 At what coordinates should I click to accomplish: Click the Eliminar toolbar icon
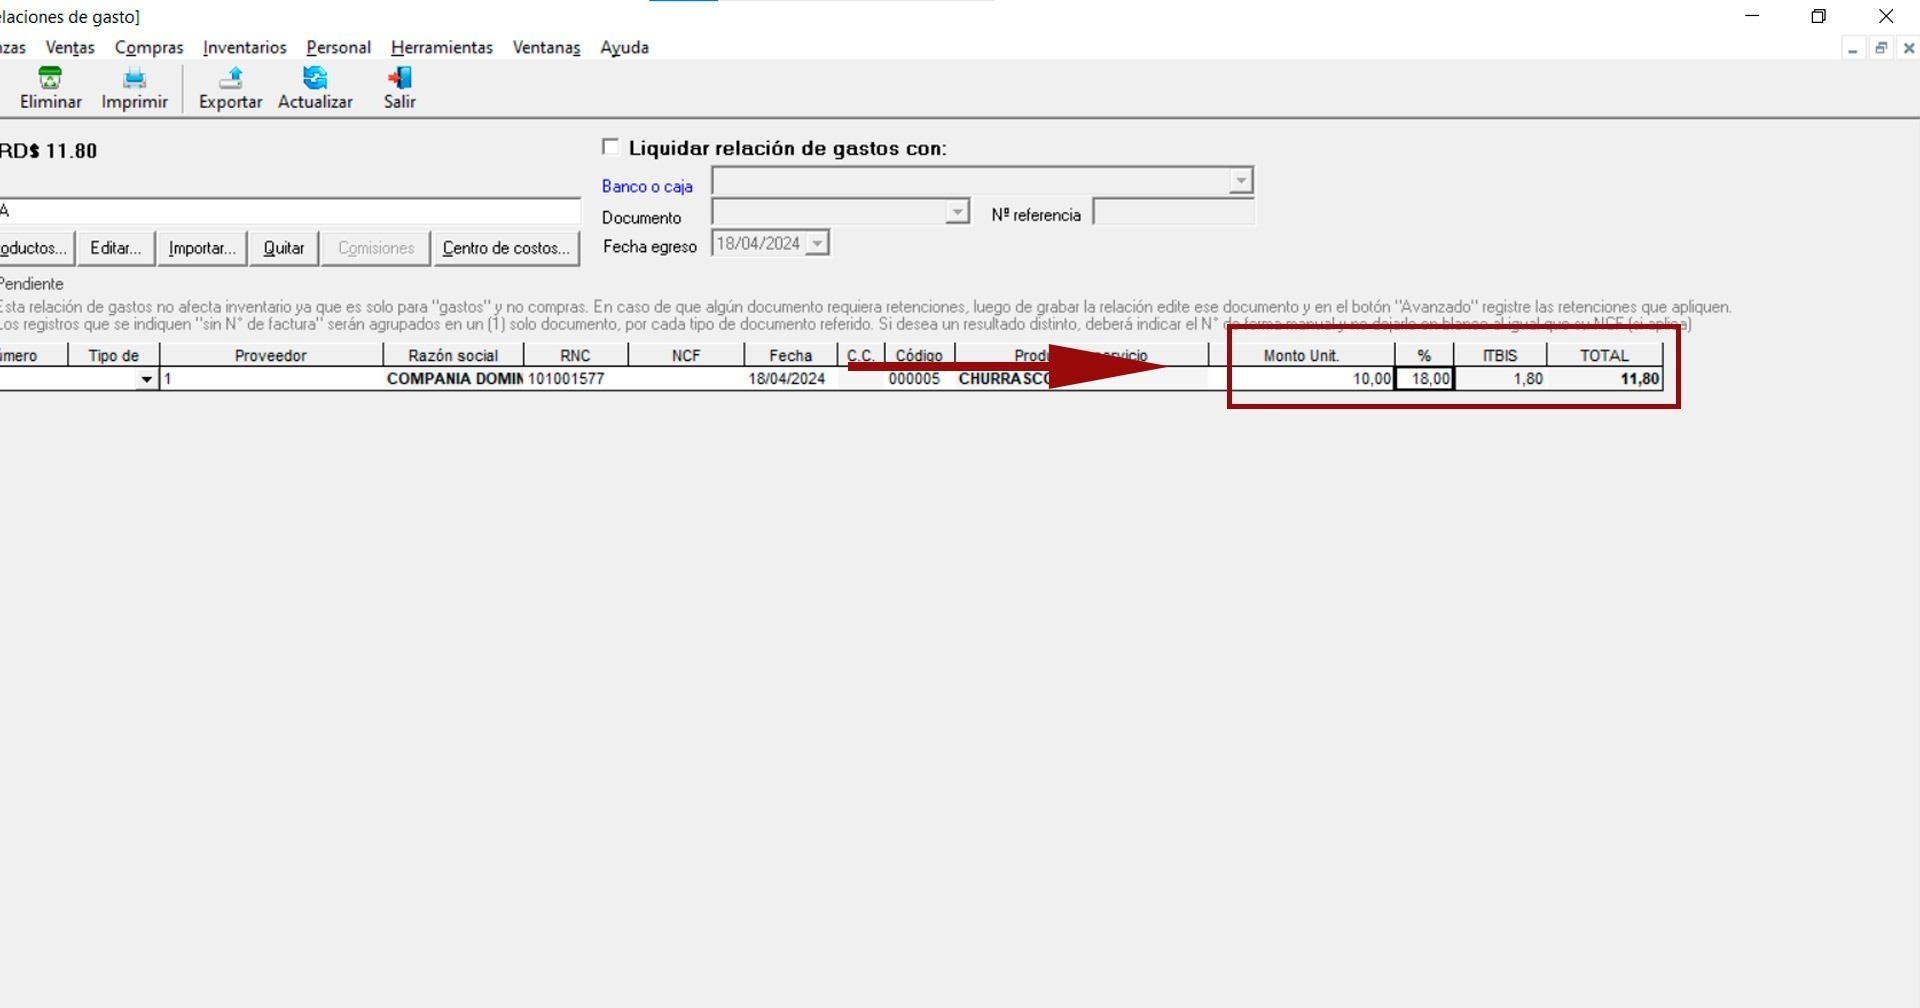[x=50, y=78]
